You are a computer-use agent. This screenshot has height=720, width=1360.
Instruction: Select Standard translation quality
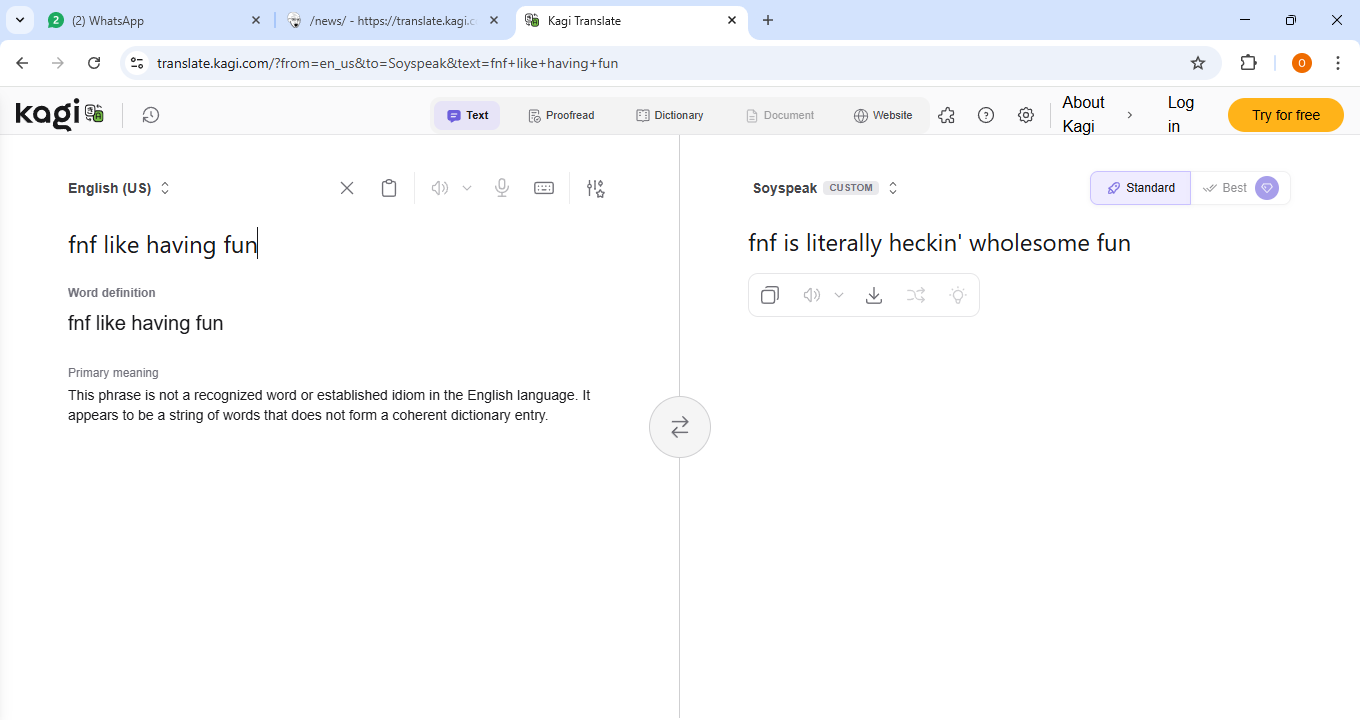(1141, 188)
